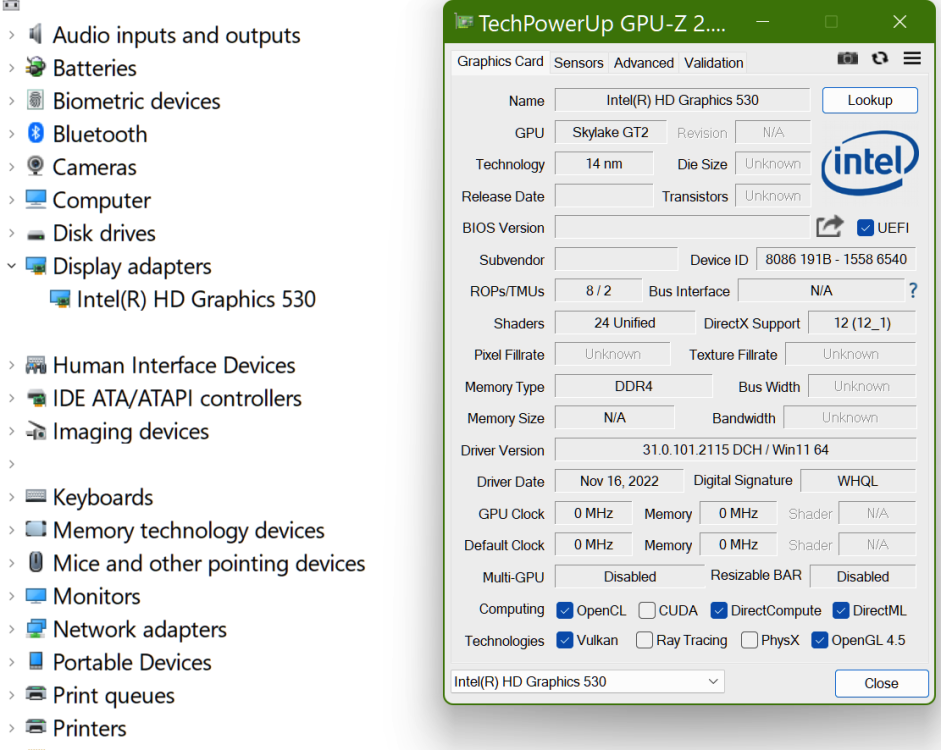Click the Close button in GPU-Z

click(881, 683)
